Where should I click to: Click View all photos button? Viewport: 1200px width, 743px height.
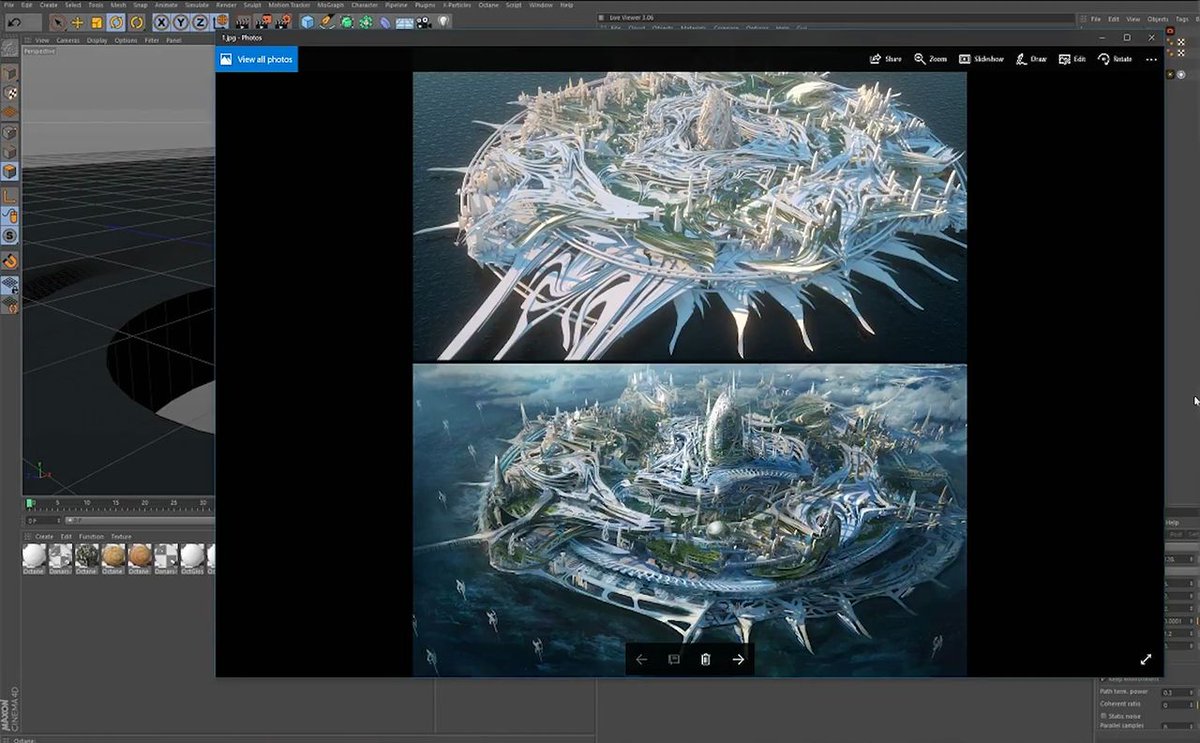coord(256,60)
